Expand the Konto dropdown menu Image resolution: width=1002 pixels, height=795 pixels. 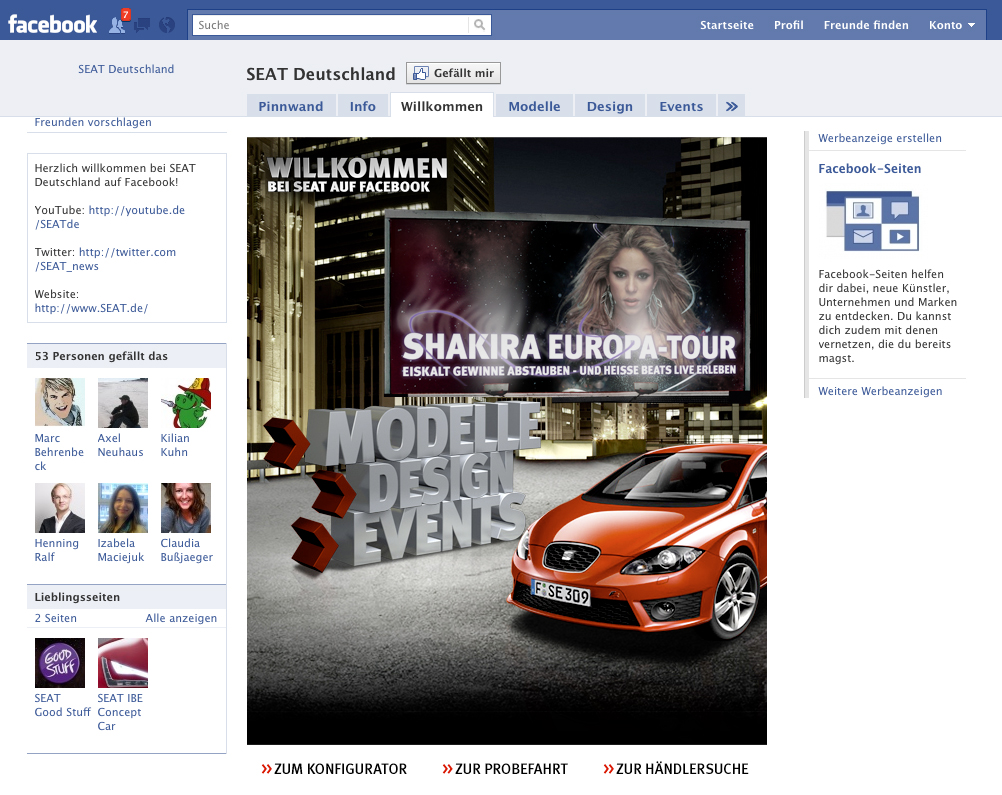point(952,25)
